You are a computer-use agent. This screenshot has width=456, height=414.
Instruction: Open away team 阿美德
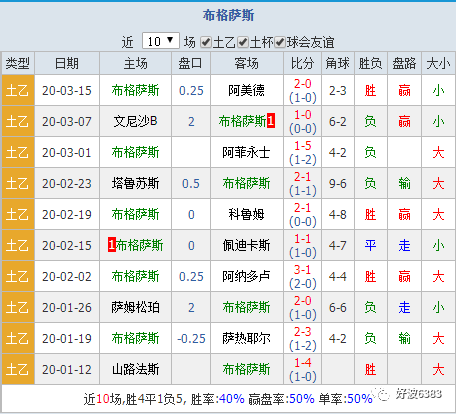click(246, 90)
